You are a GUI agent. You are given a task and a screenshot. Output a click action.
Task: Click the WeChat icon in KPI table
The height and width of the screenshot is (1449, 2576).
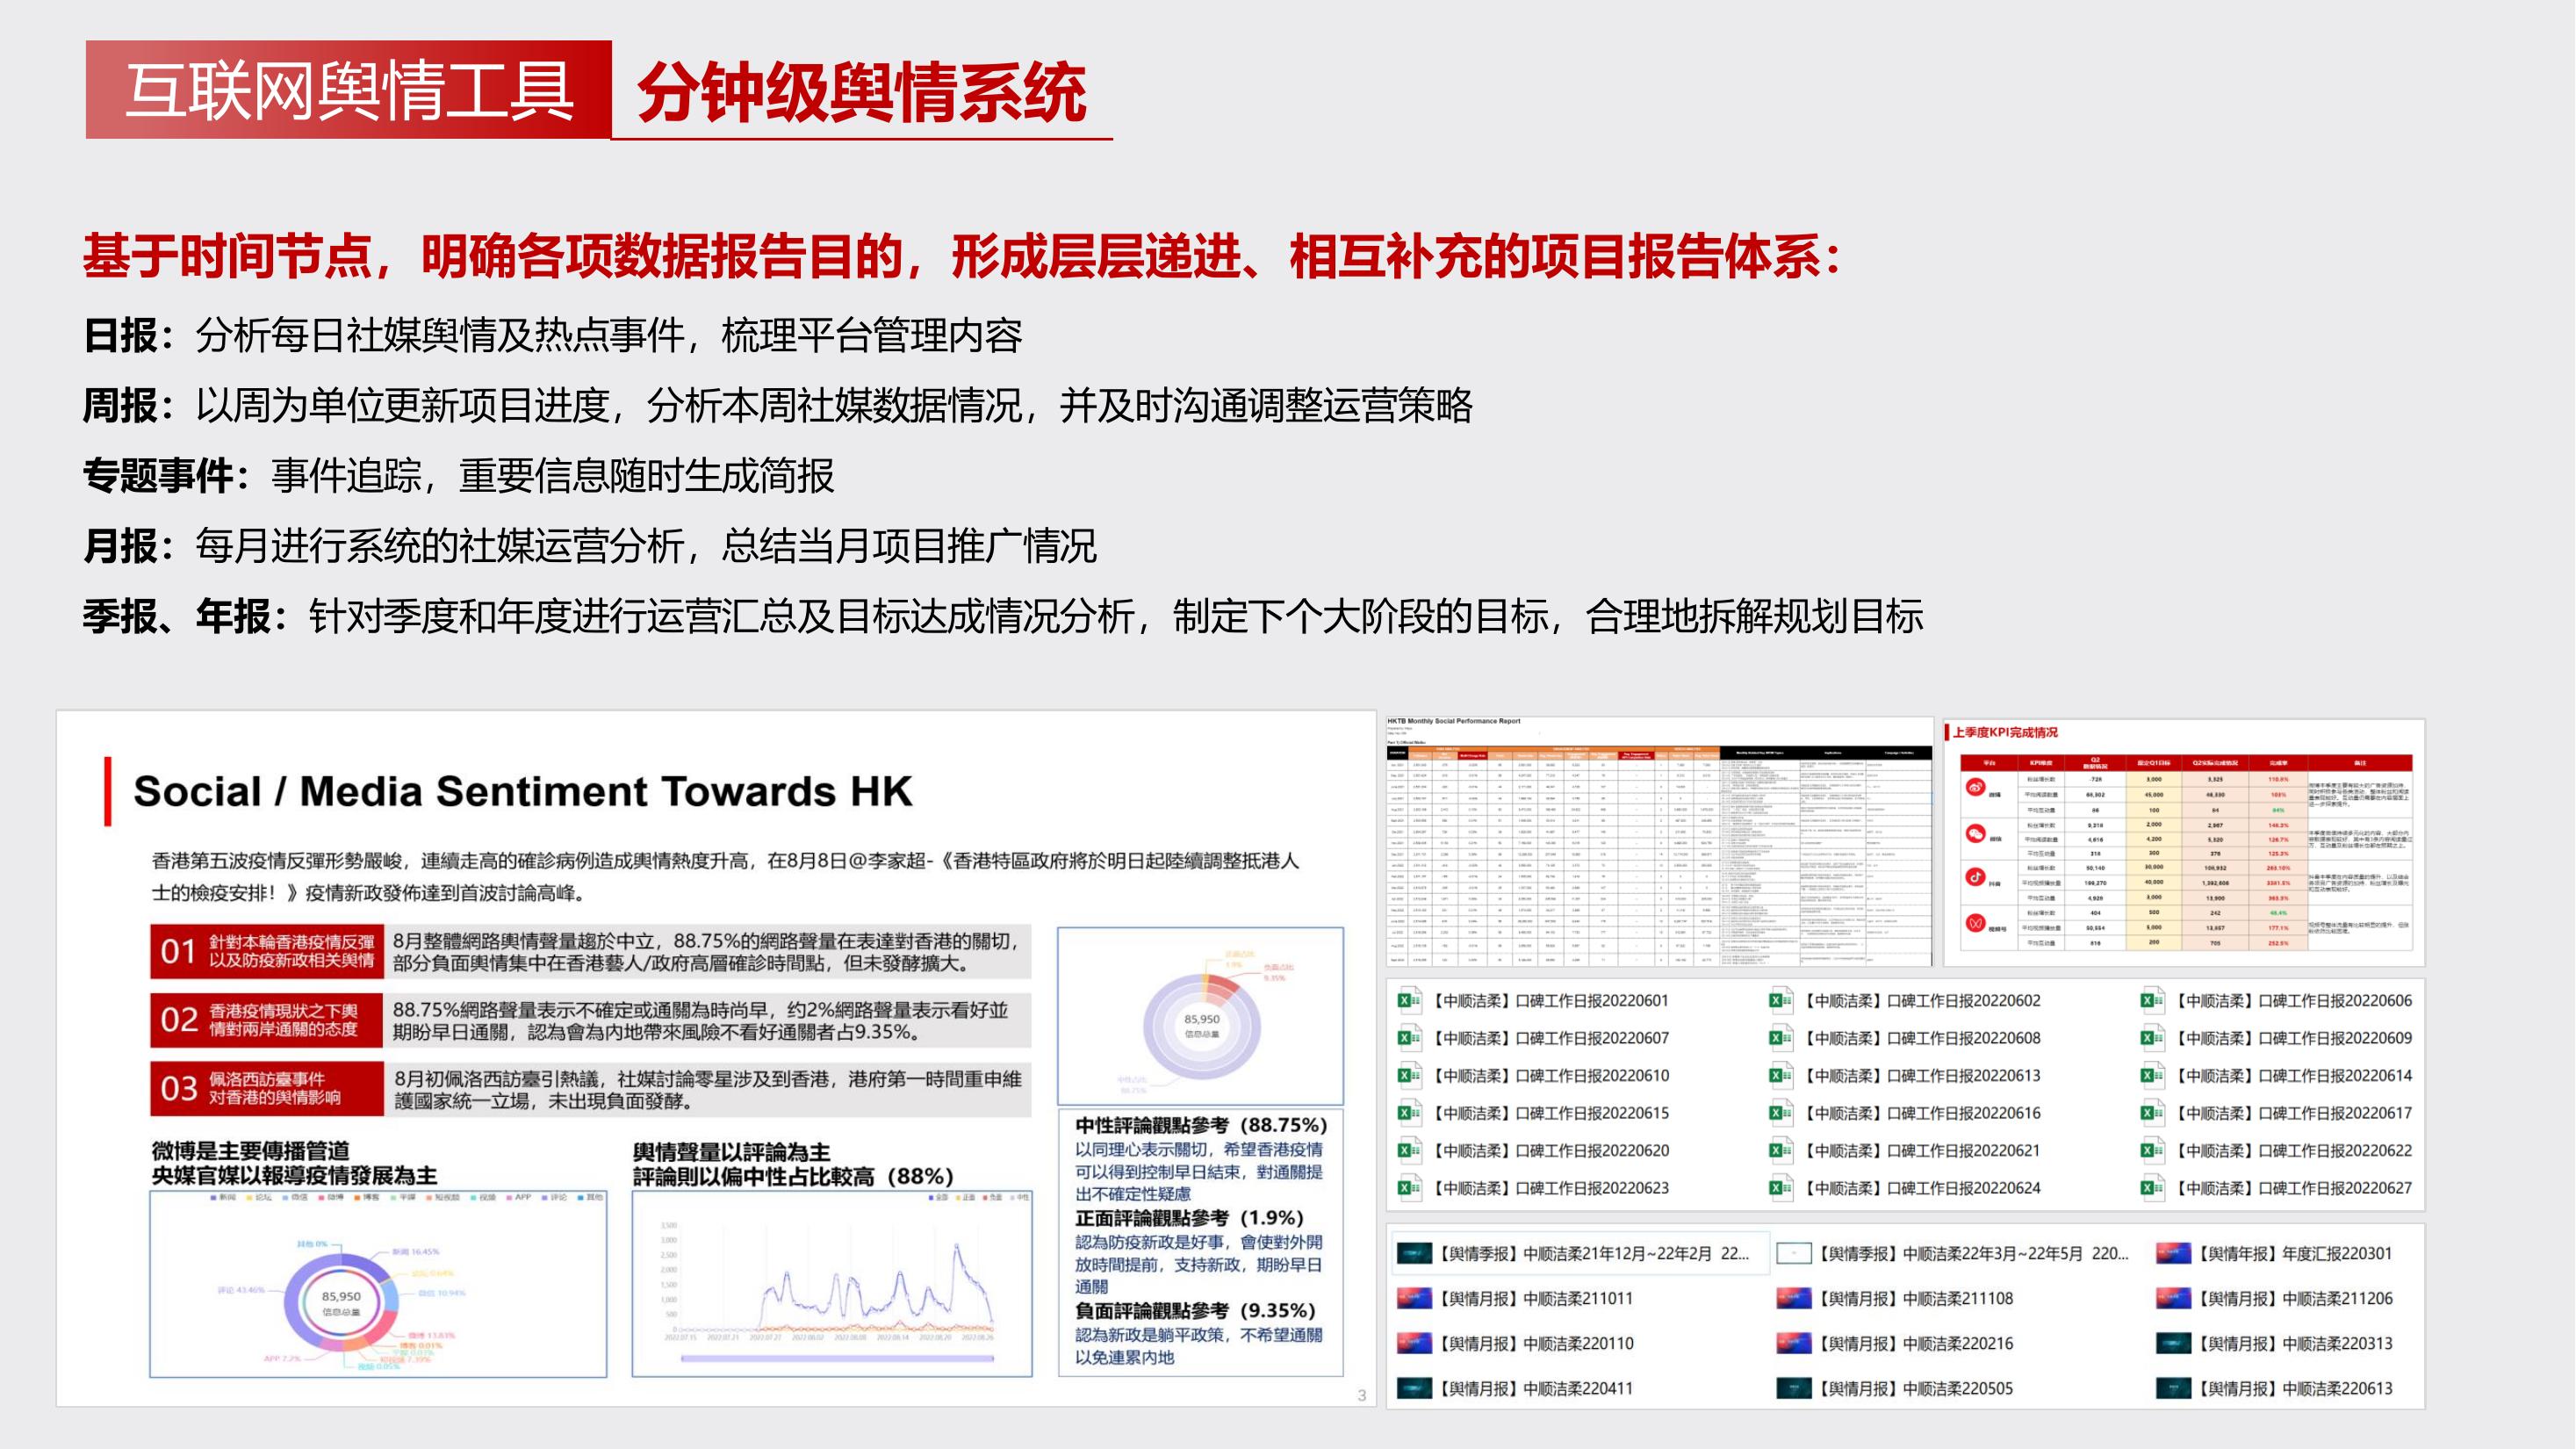click(1975, 833)
